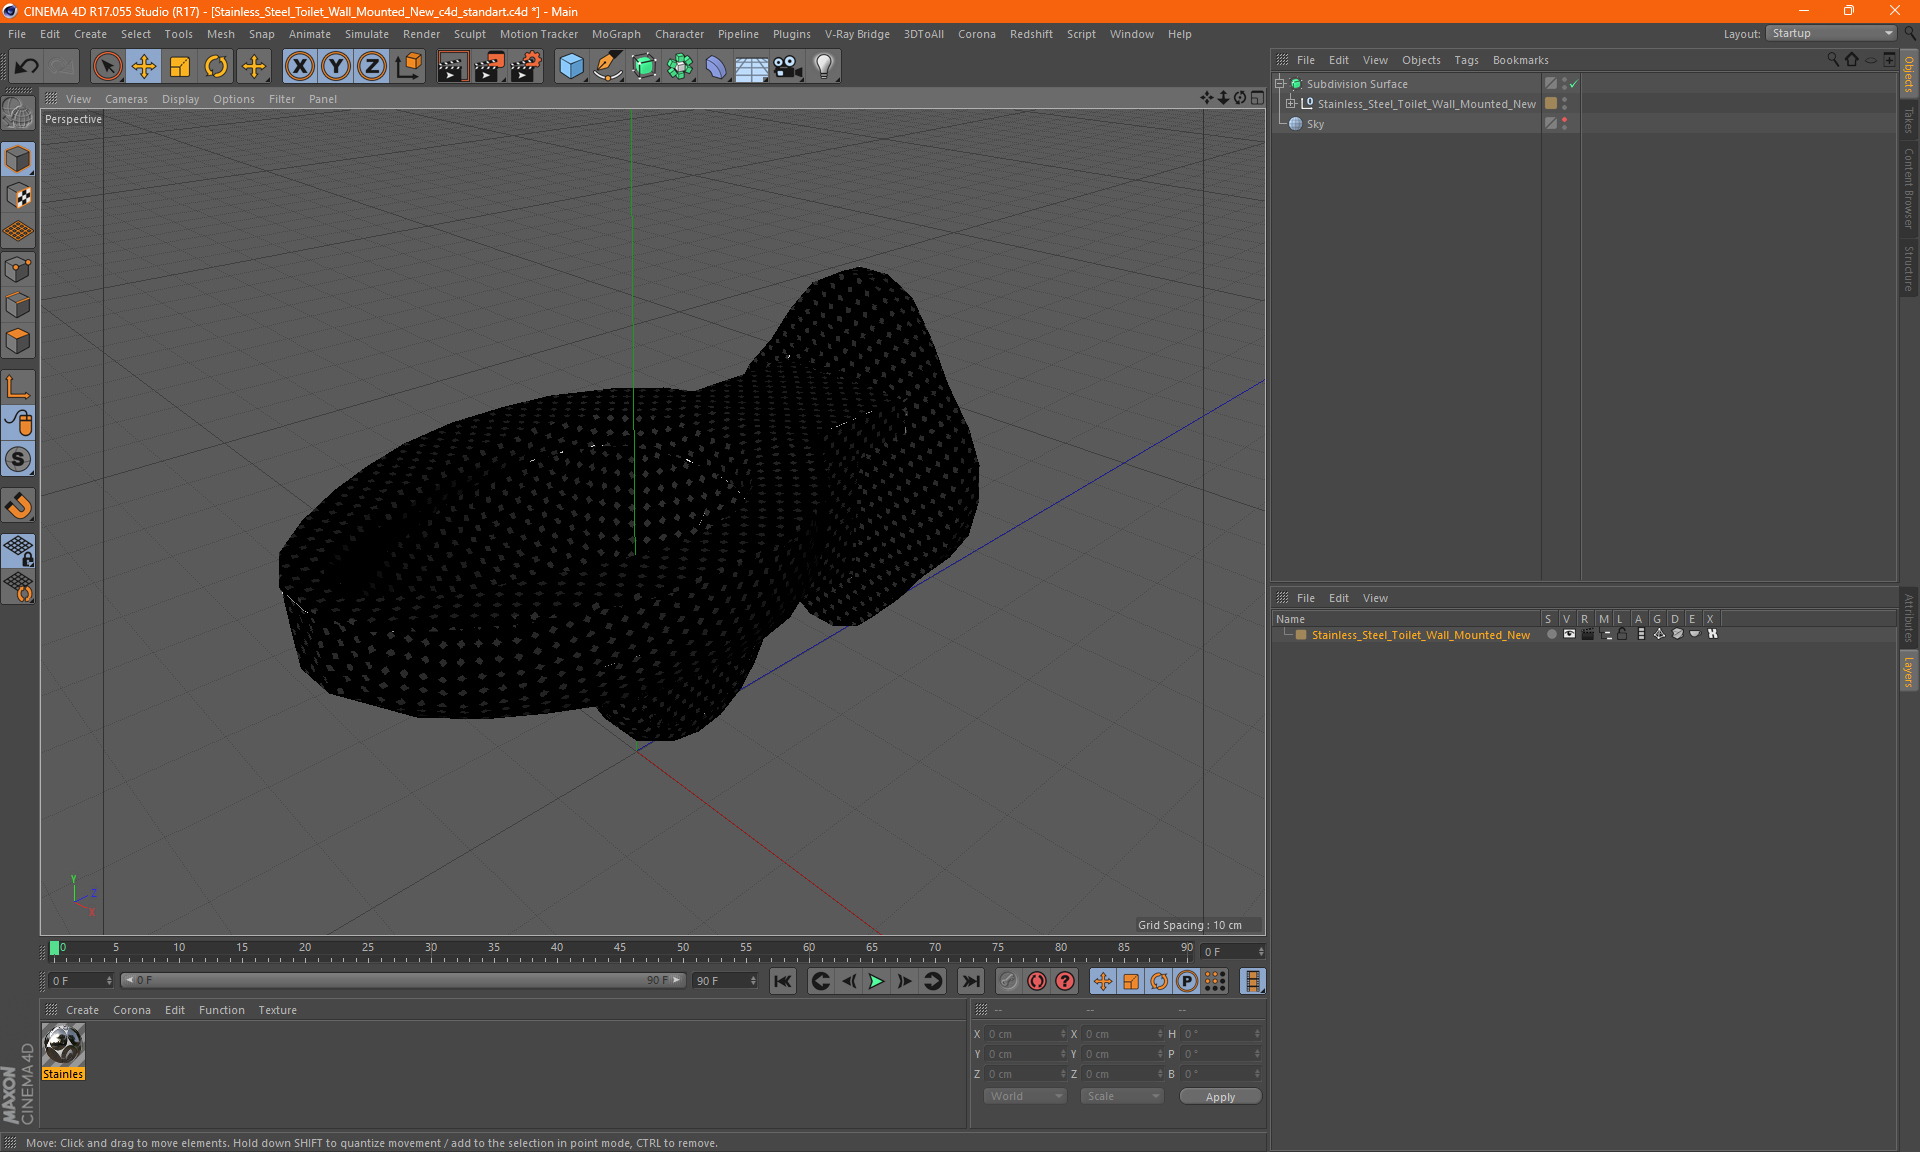Open the MoGraph menu
This screenshot has height=1152, width=1920.
(x=616, y=34)
